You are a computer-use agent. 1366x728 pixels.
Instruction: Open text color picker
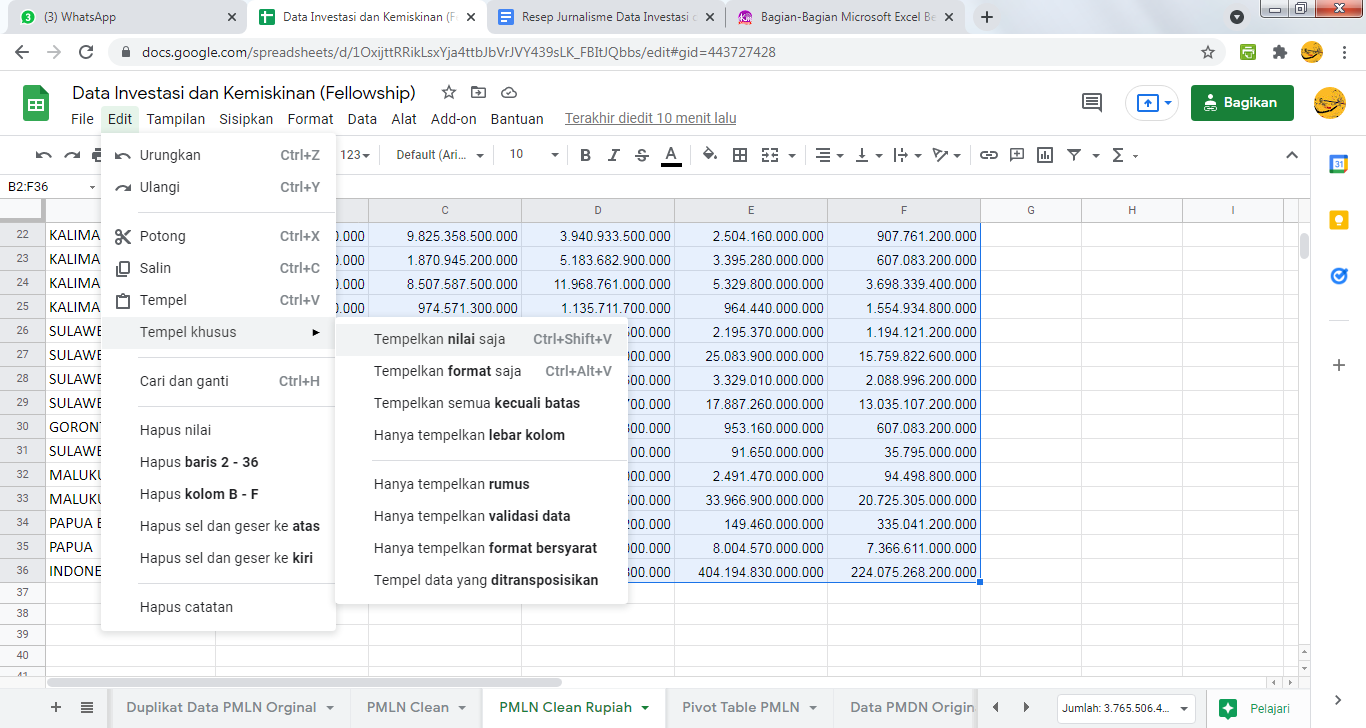pyautogui.click(x=671, y=155)
